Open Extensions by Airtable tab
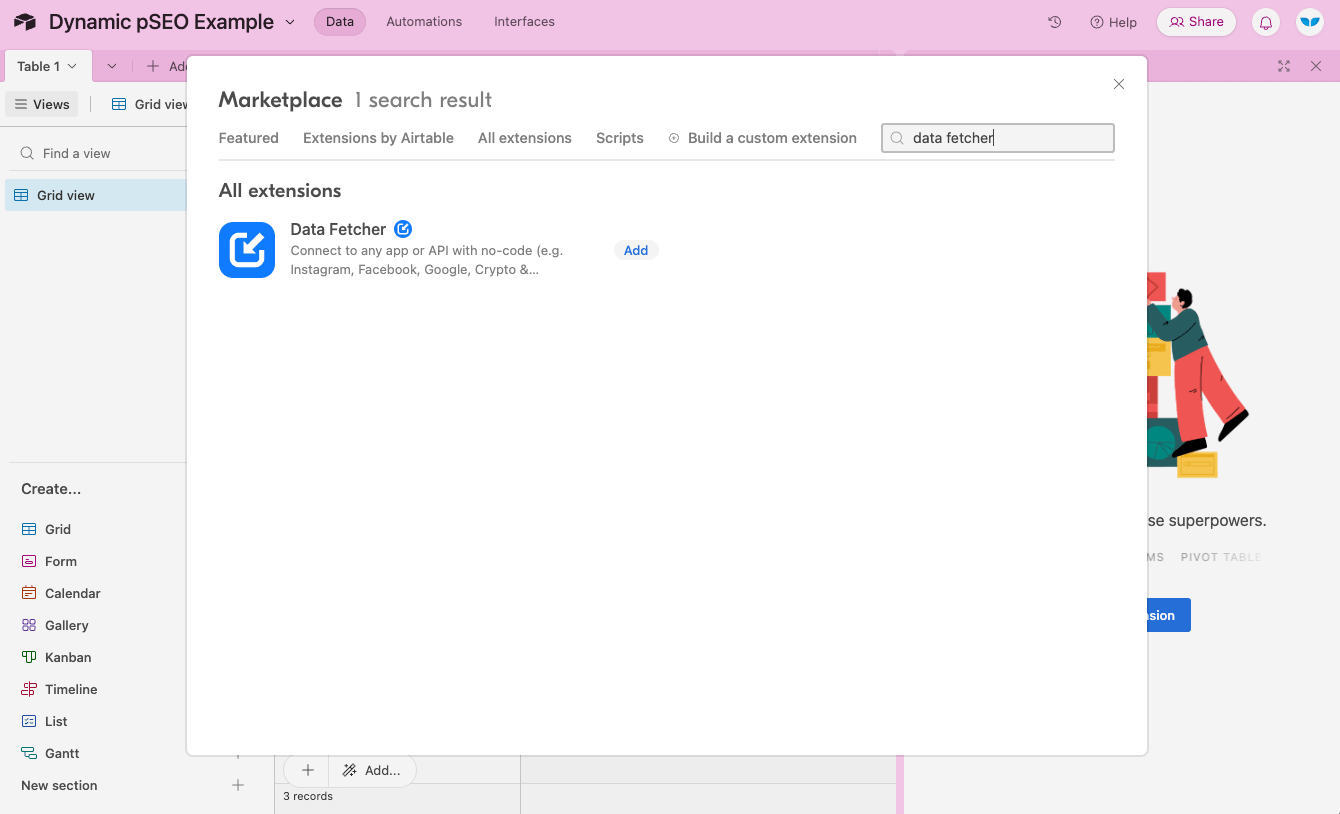Viewport: 1340px width, 814px height. click(x=378, y=138)
